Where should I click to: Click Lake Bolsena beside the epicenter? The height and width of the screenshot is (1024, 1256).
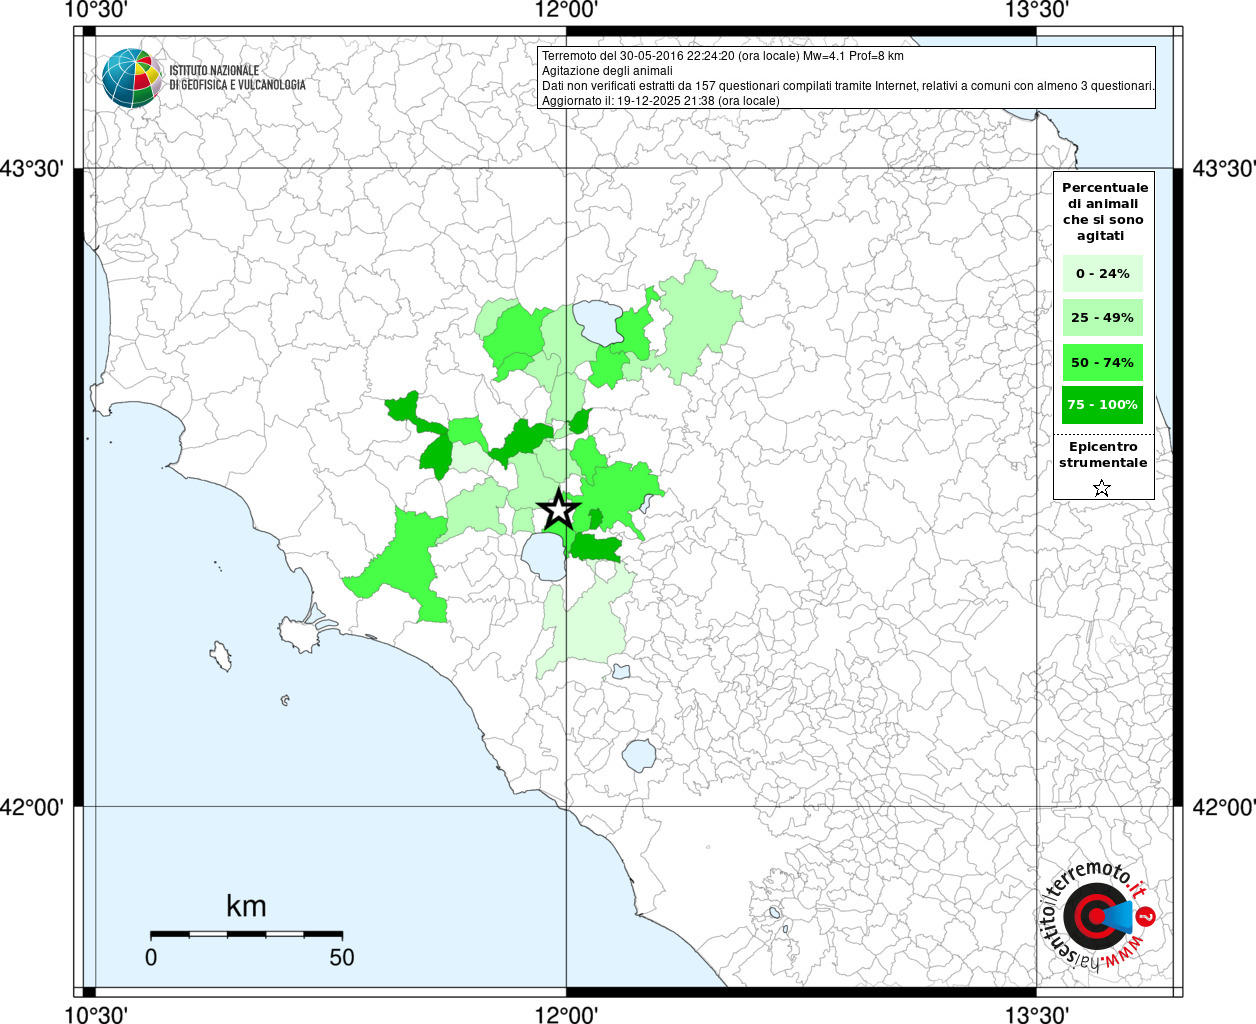[543, 556]
